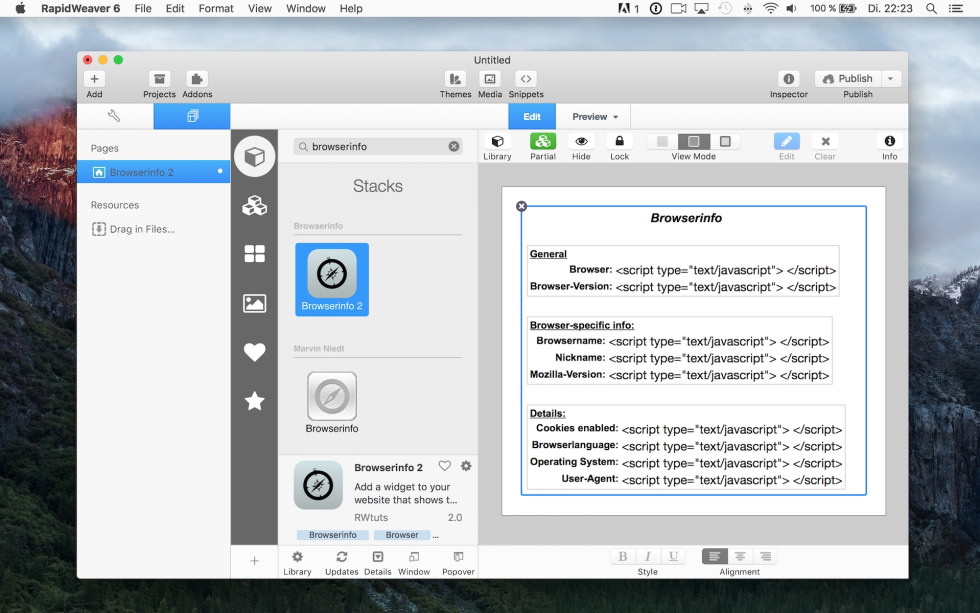Open the Wi-Fi status menu

[x=771, y=8]
